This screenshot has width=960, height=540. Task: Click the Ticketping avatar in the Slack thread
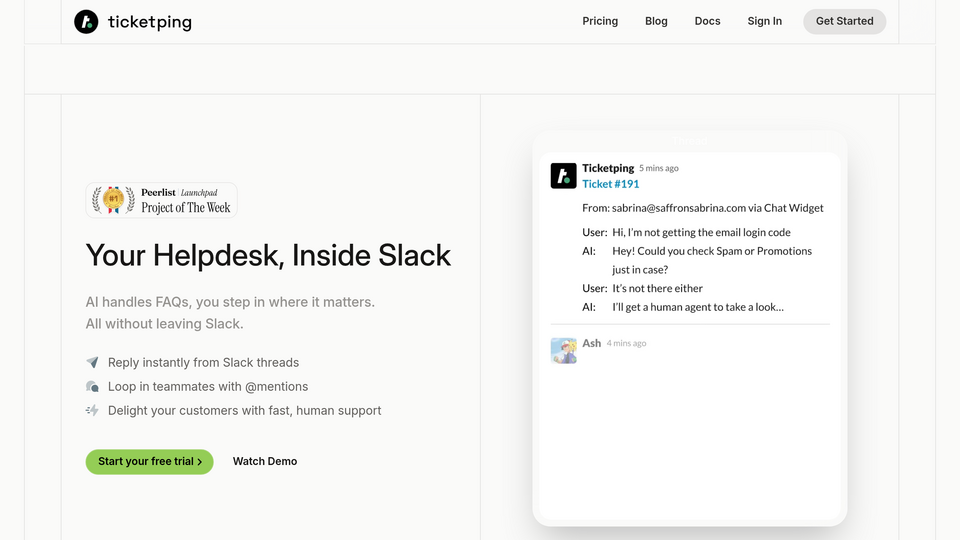[563, 176]
